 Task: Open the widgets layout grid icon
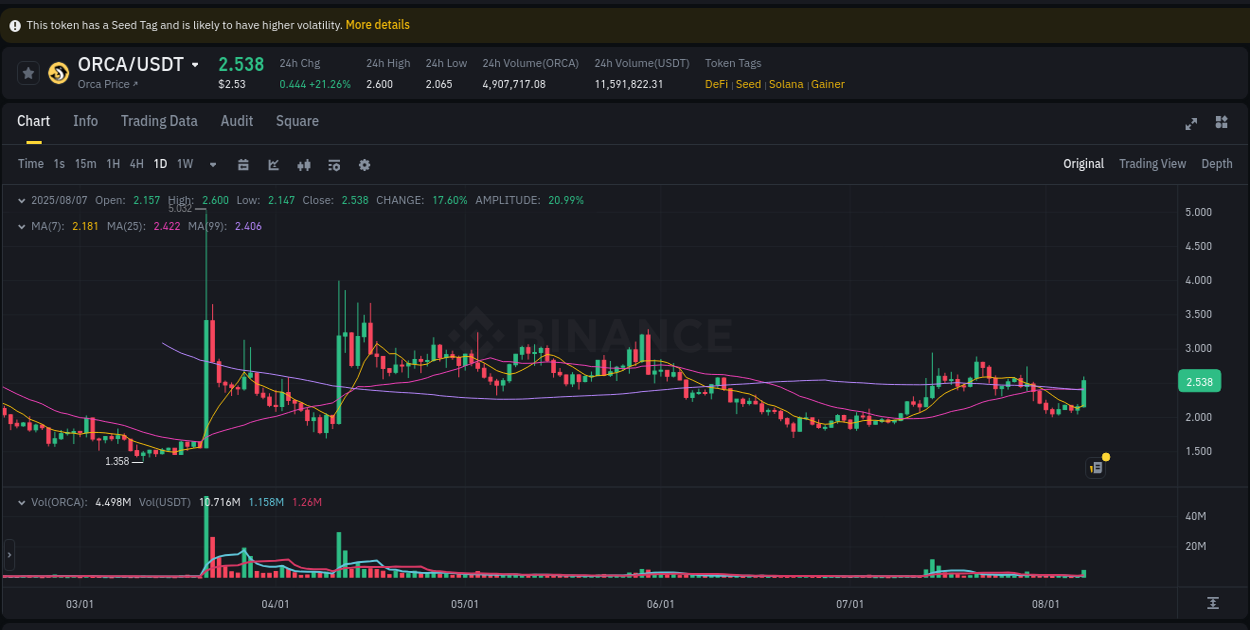coord(1221,123)
